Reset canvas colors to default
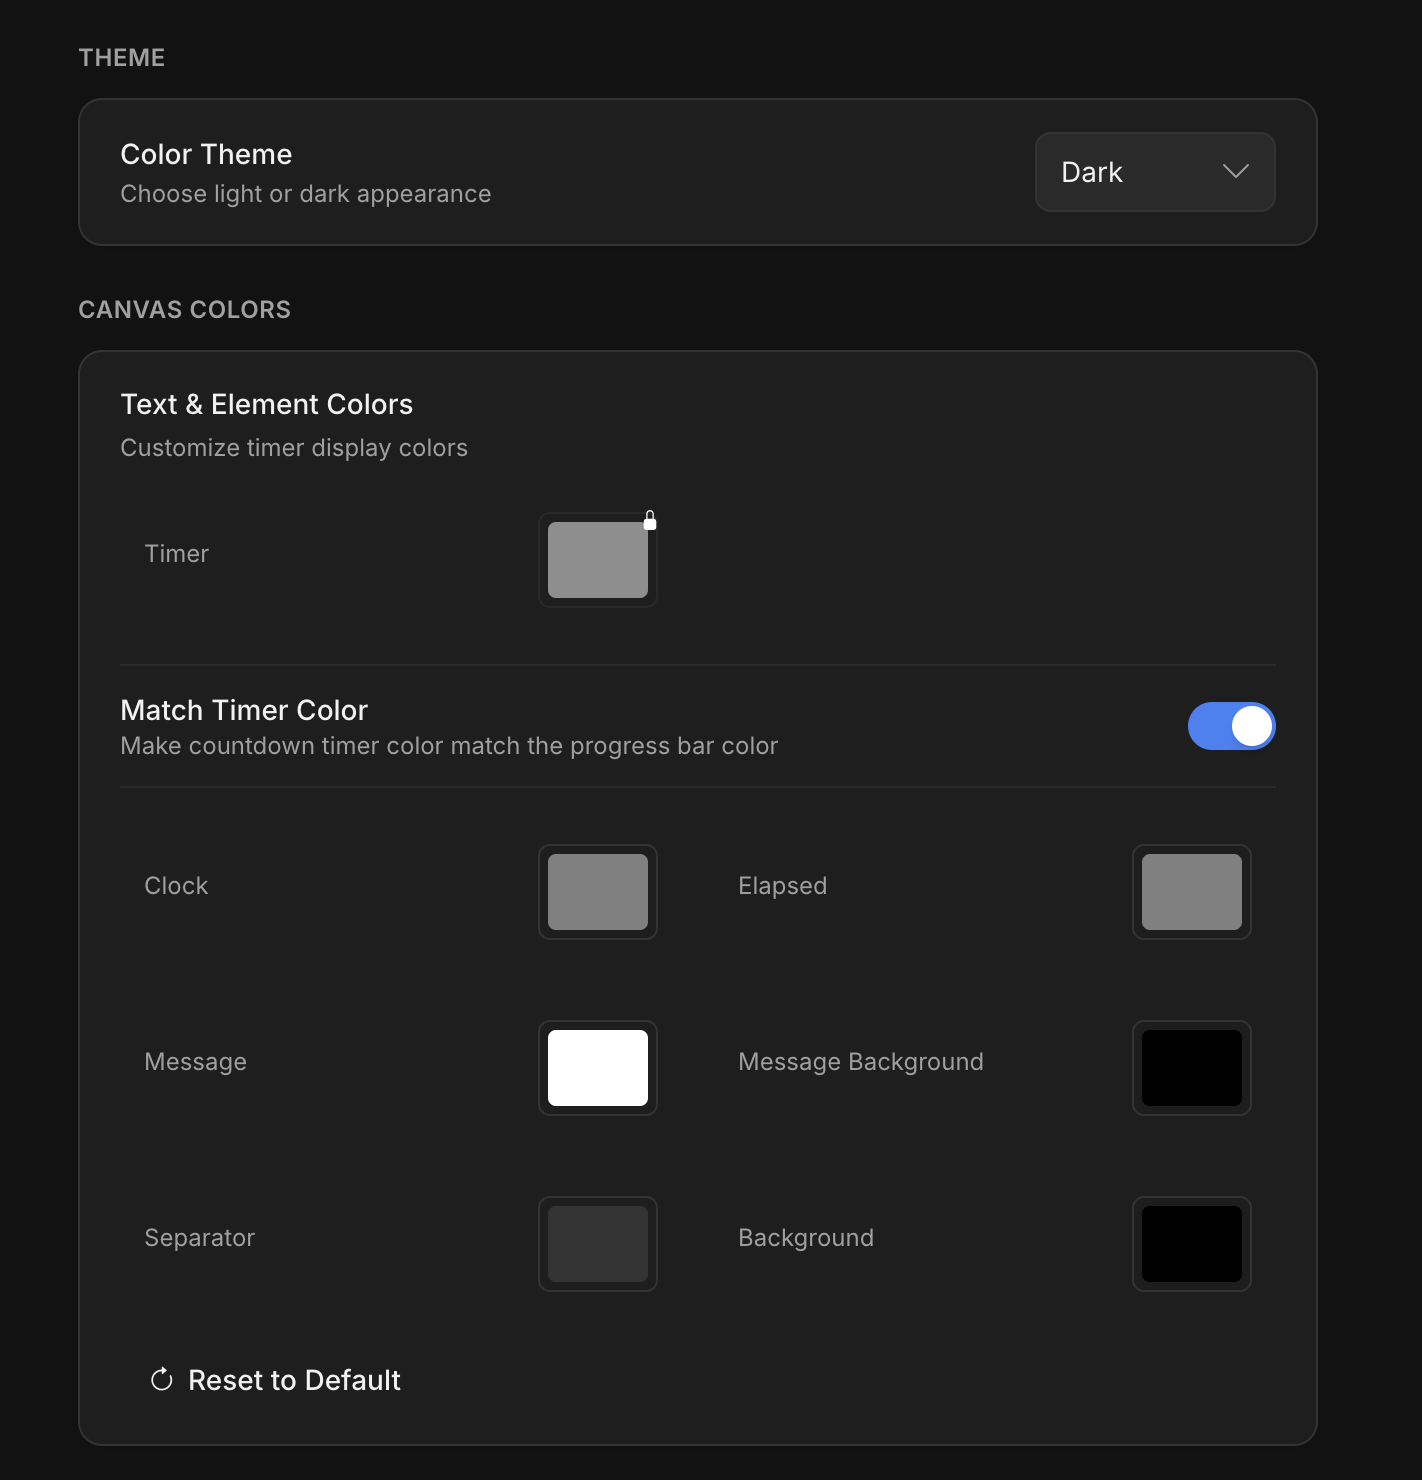The width and height of the screenshot is (1422, 1480). 274,1379
